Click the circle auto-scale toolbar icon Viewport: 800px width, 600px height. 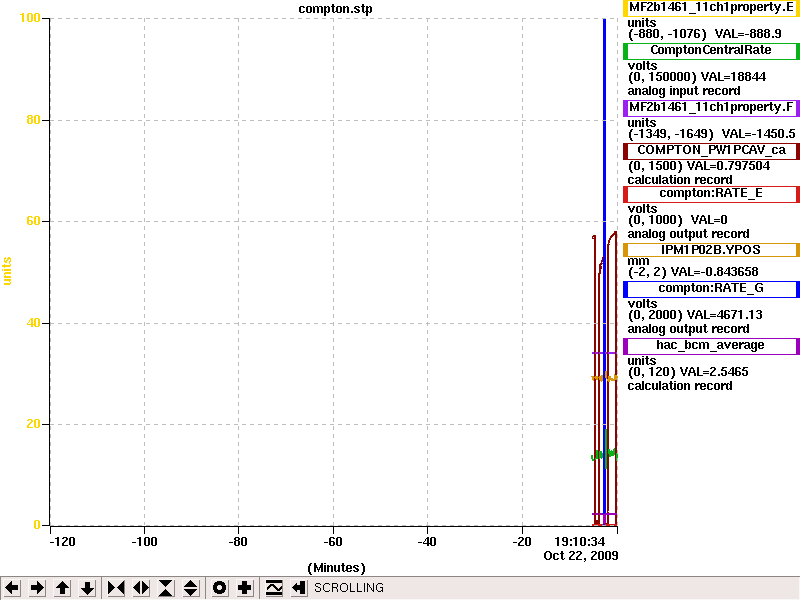point(219,588)
